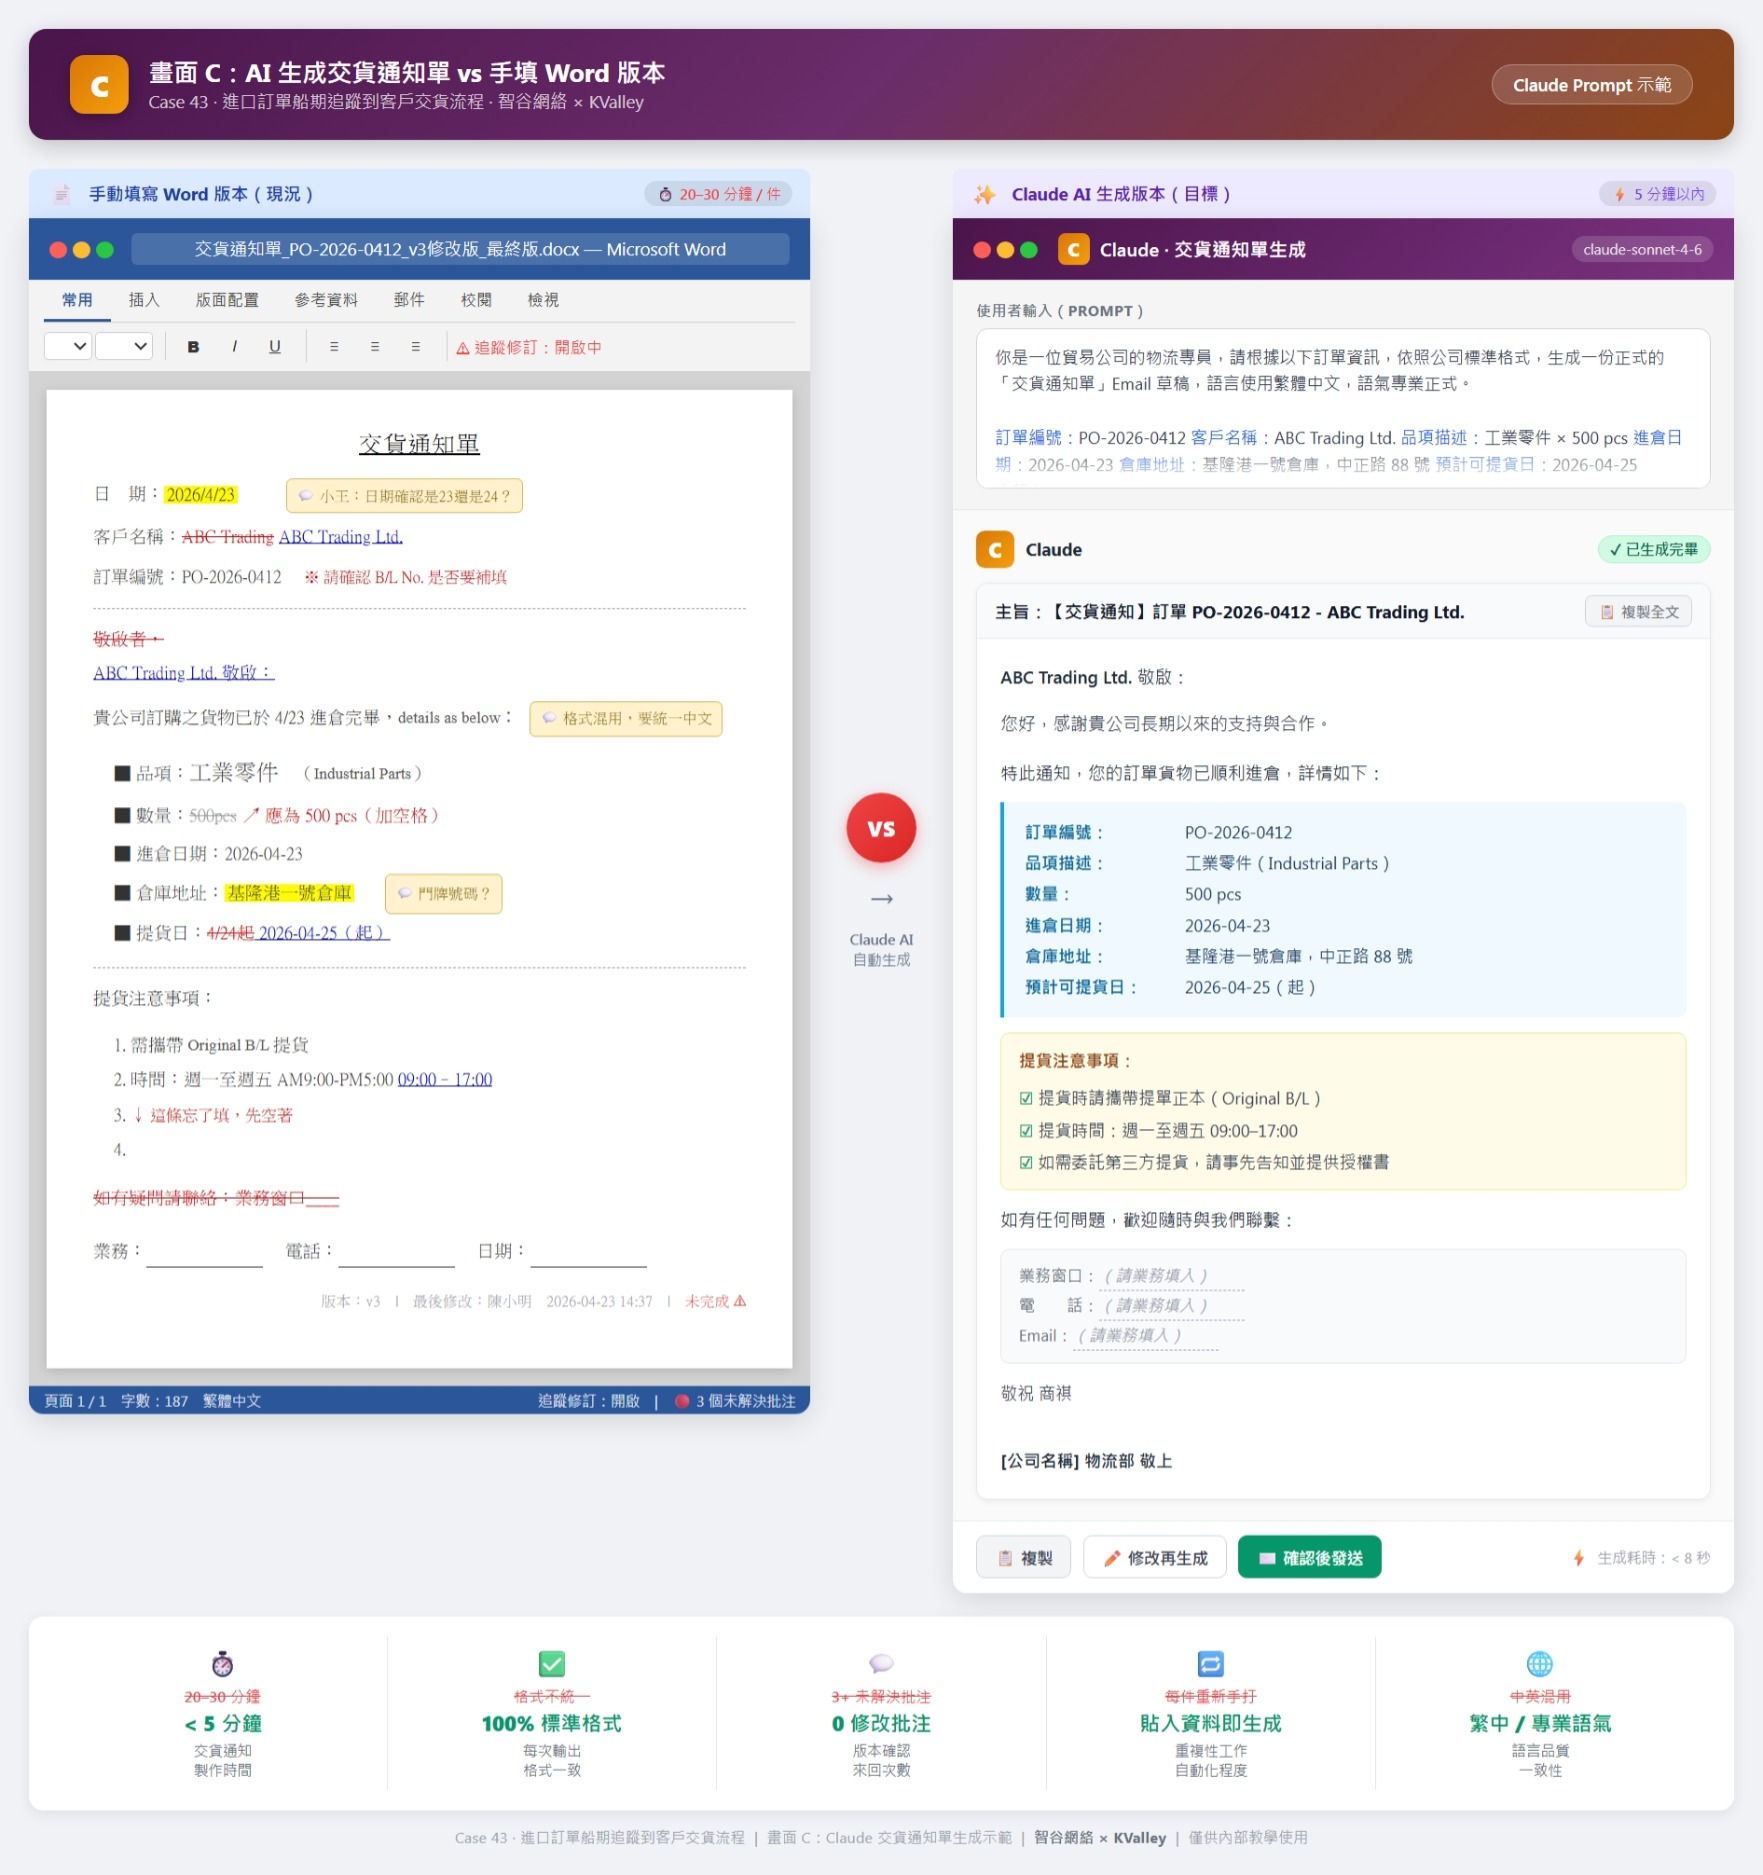
Task: Toggle underline formatting in Word toolbar
Action: click(274, 347)
